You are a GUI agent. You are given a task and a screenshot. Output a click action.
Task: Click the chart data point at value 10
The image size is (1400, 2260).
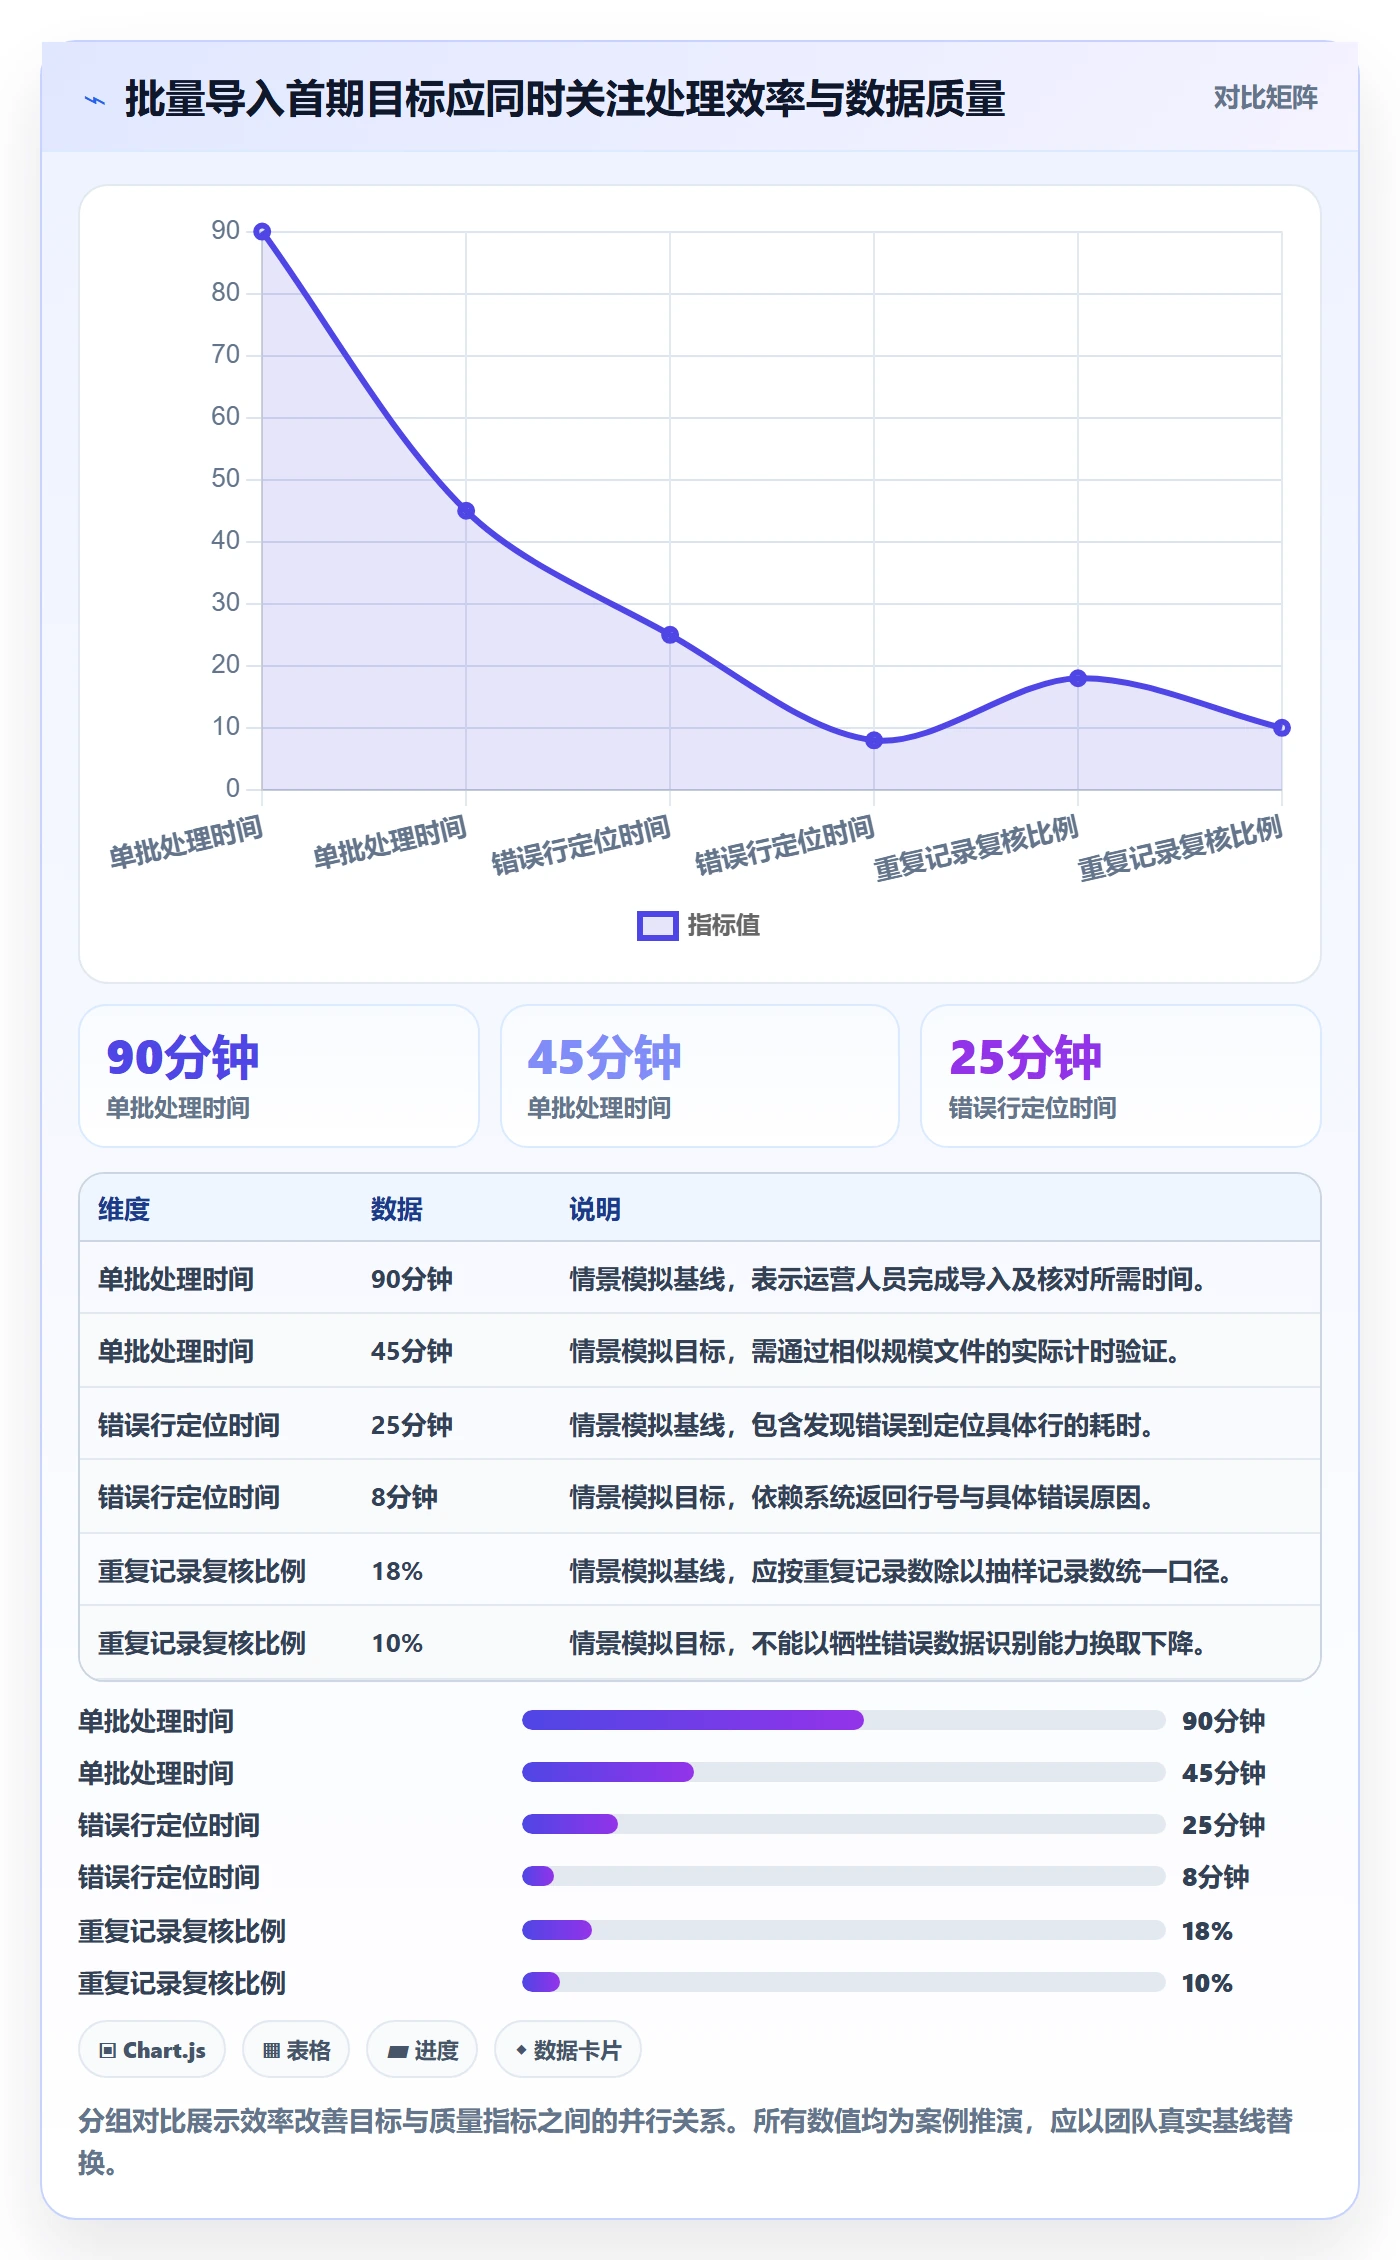tap(1282, 728)
